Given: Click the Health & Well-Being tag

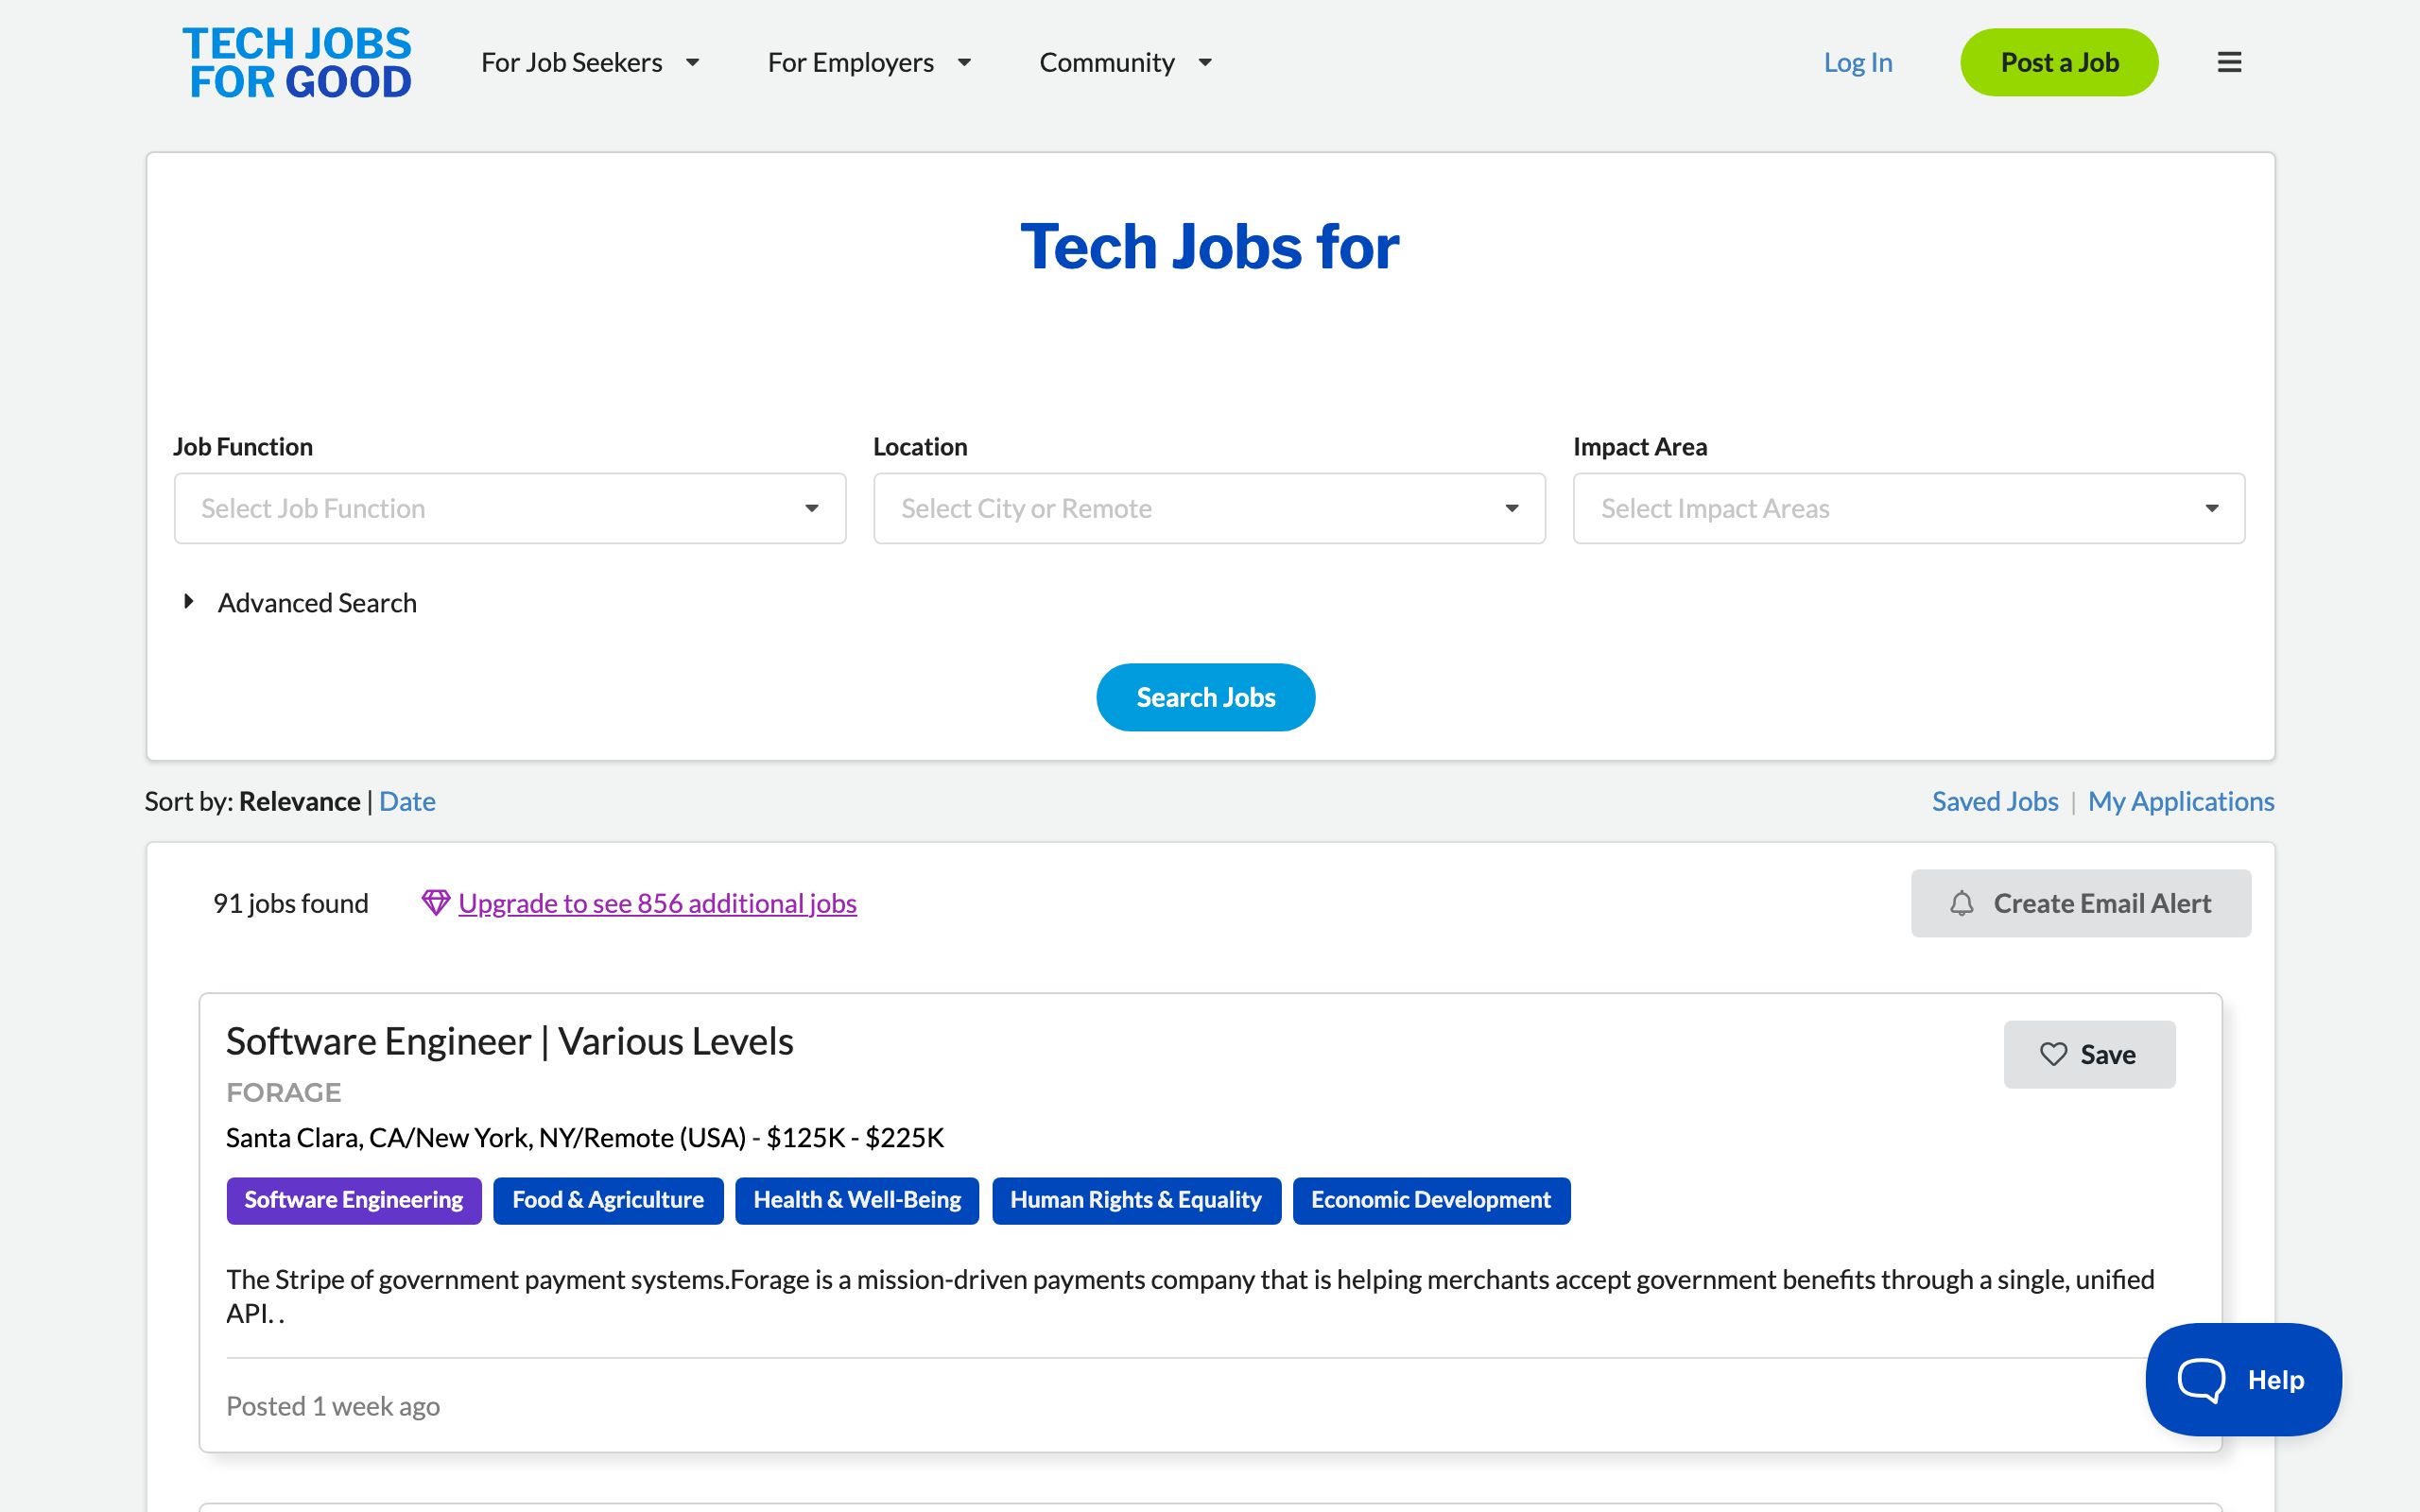Looking at the screenshot, I should click(x=857, y=1200).
